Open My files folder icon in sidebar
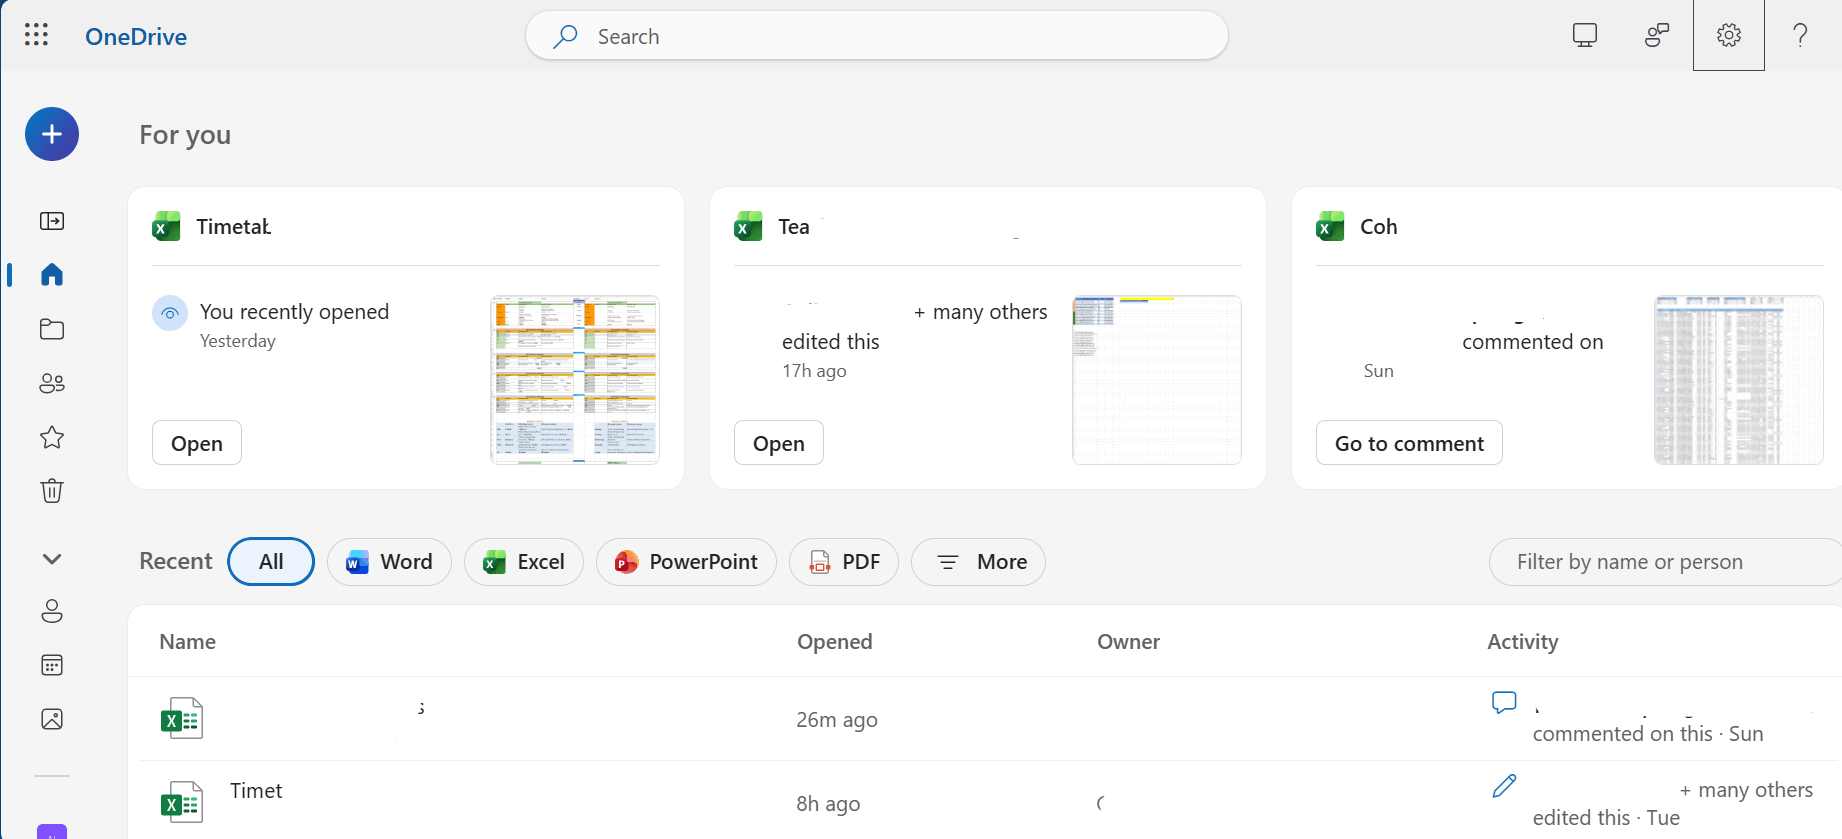The height and width of the screenshot is (839, 1842). click(x=52, y=329)
